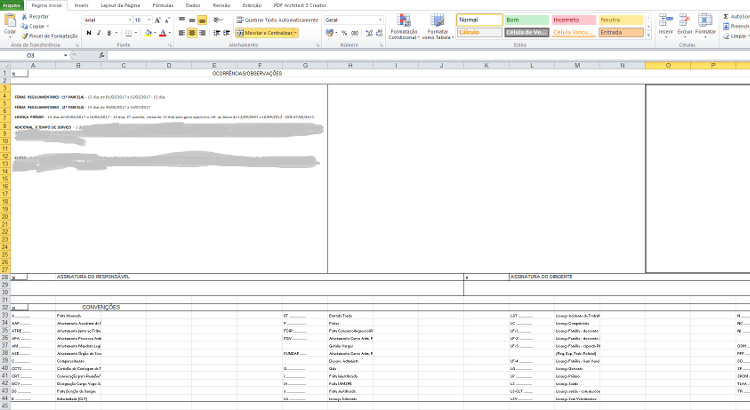Screen dimensions: 750x410
Task: Toggle underline formatting (S)
Action: pos(109,33)
